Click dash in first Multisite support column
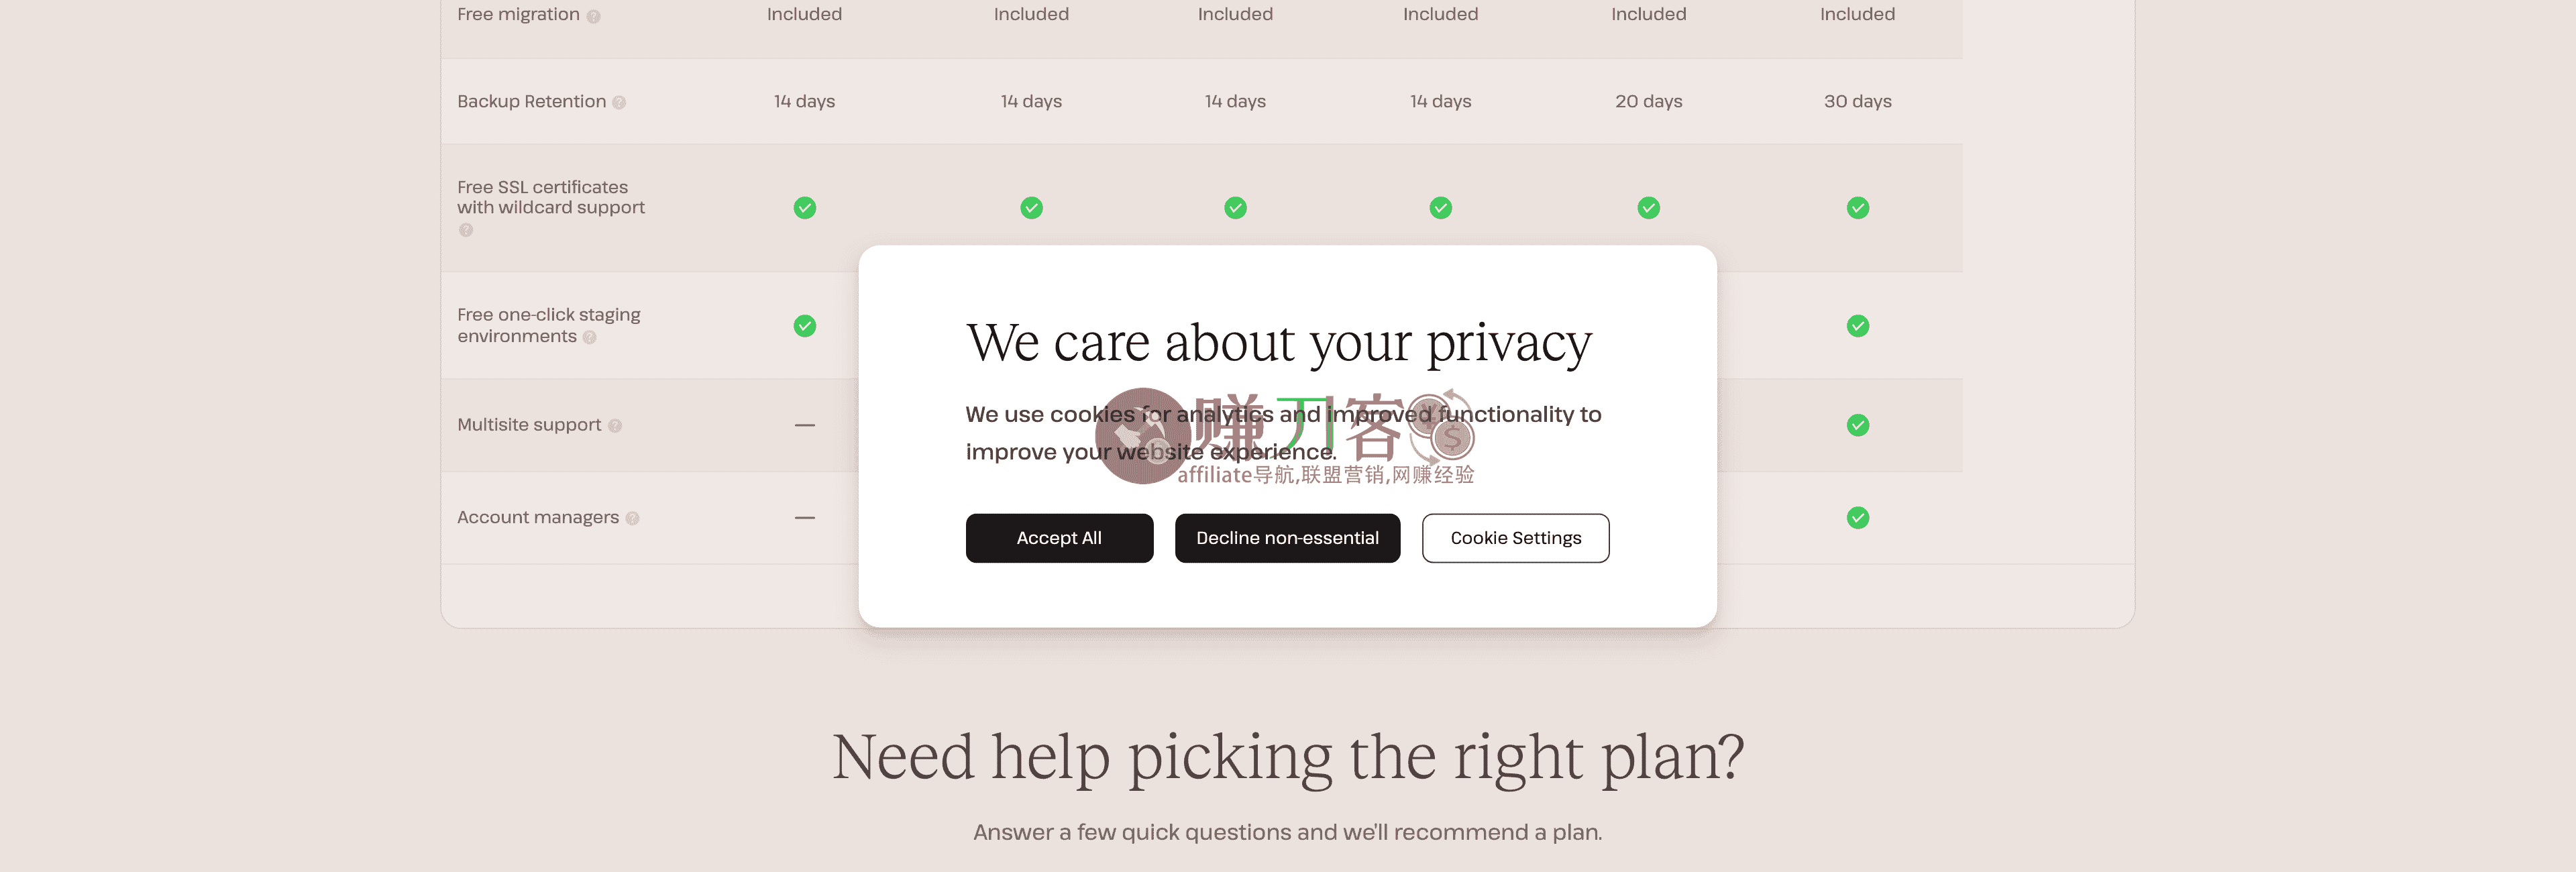This screenshot has height=872, width=2576. (805, 425)
